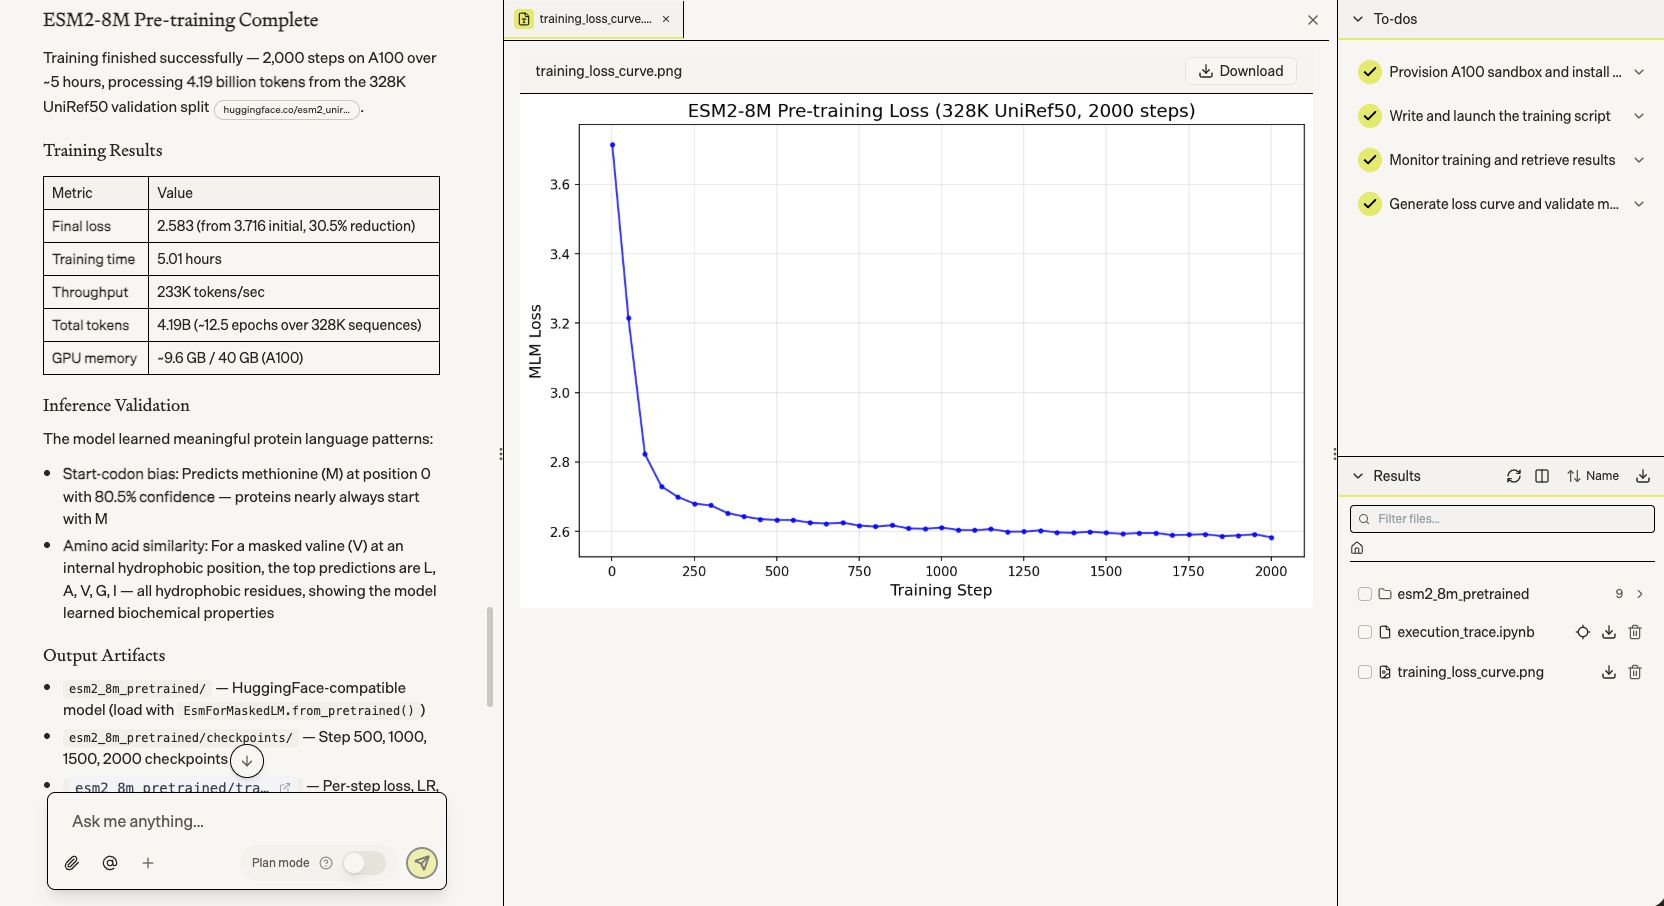
Task: Click check icon for Generate loss curve task
Action: [x=1370, y=204]
